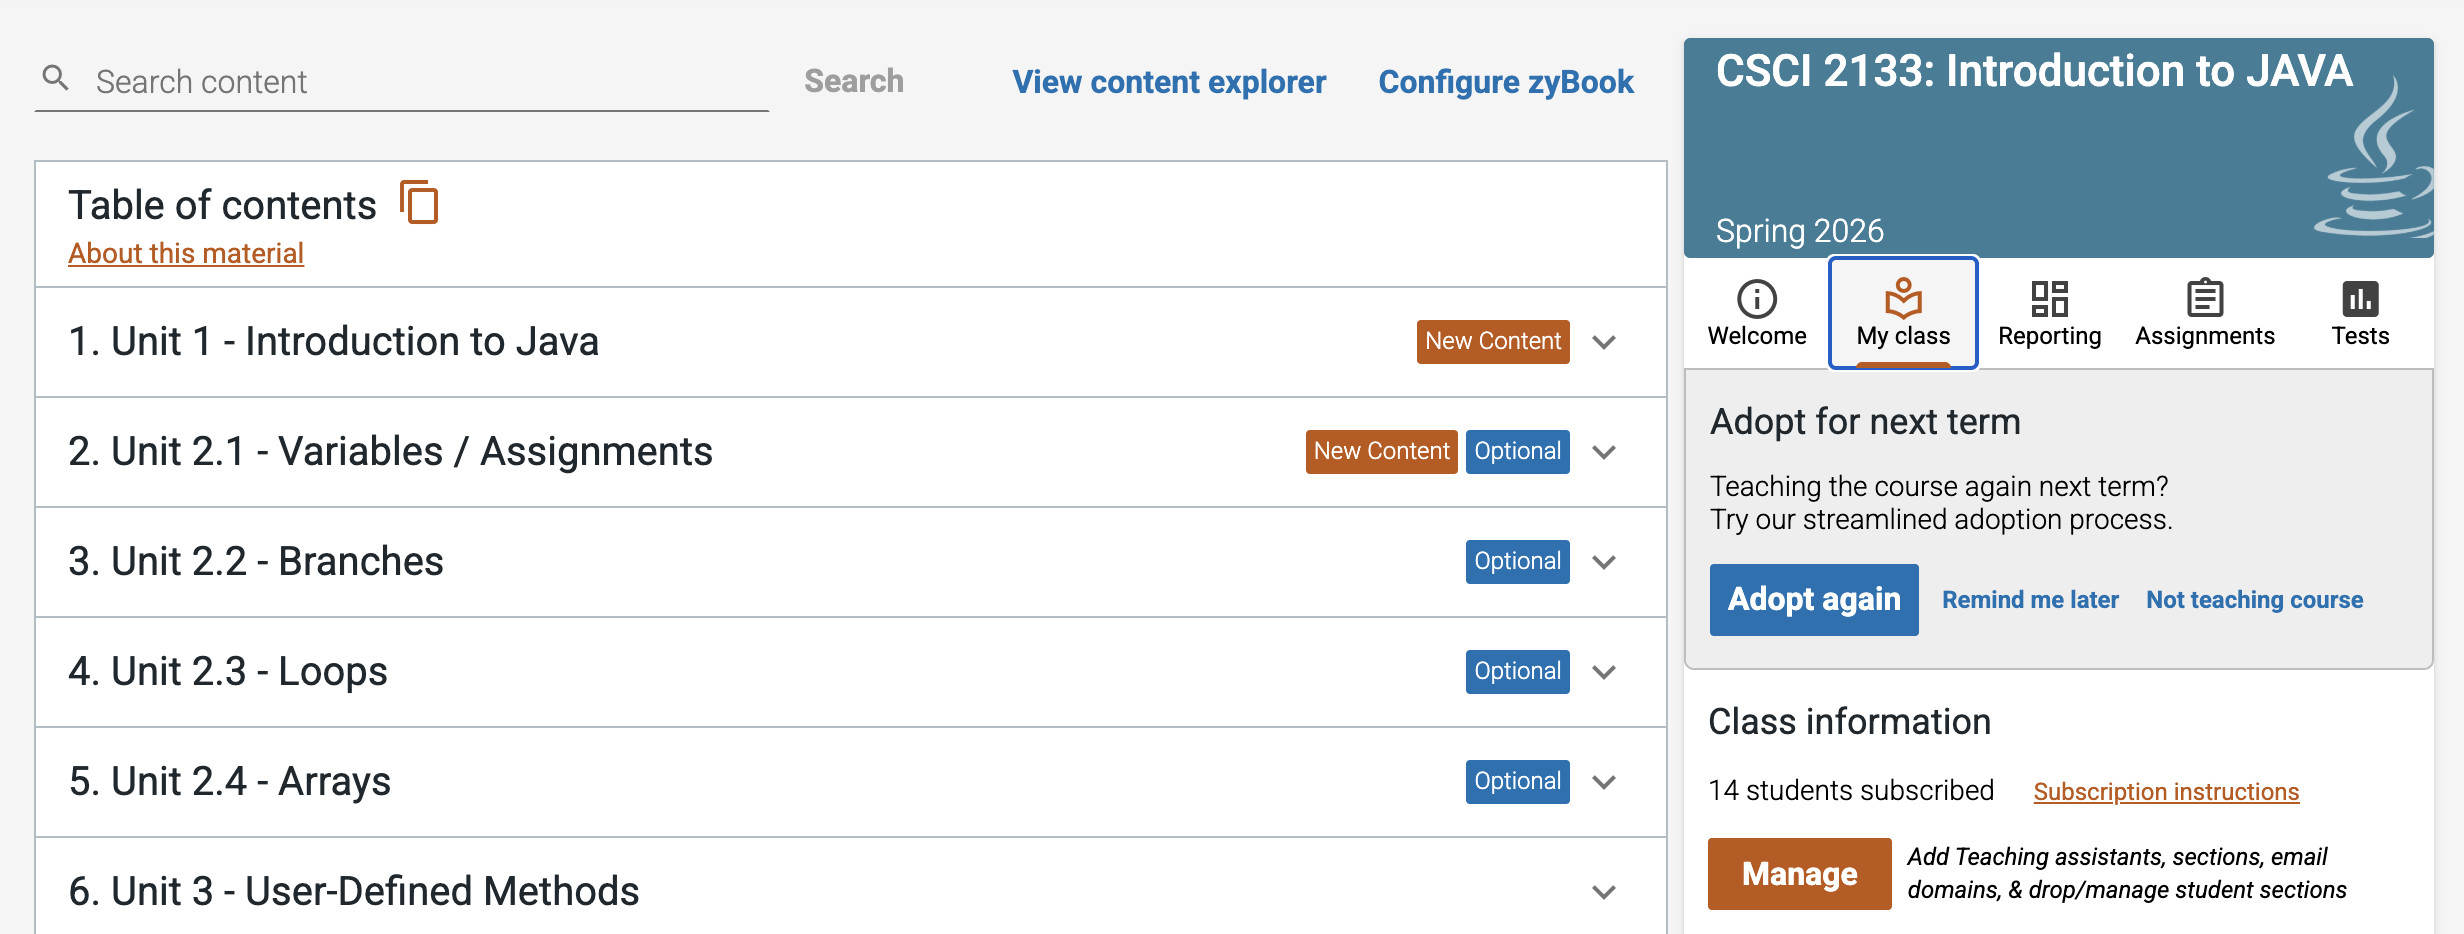Click the Adopt again button
2464x934 pixels.
1814,600
